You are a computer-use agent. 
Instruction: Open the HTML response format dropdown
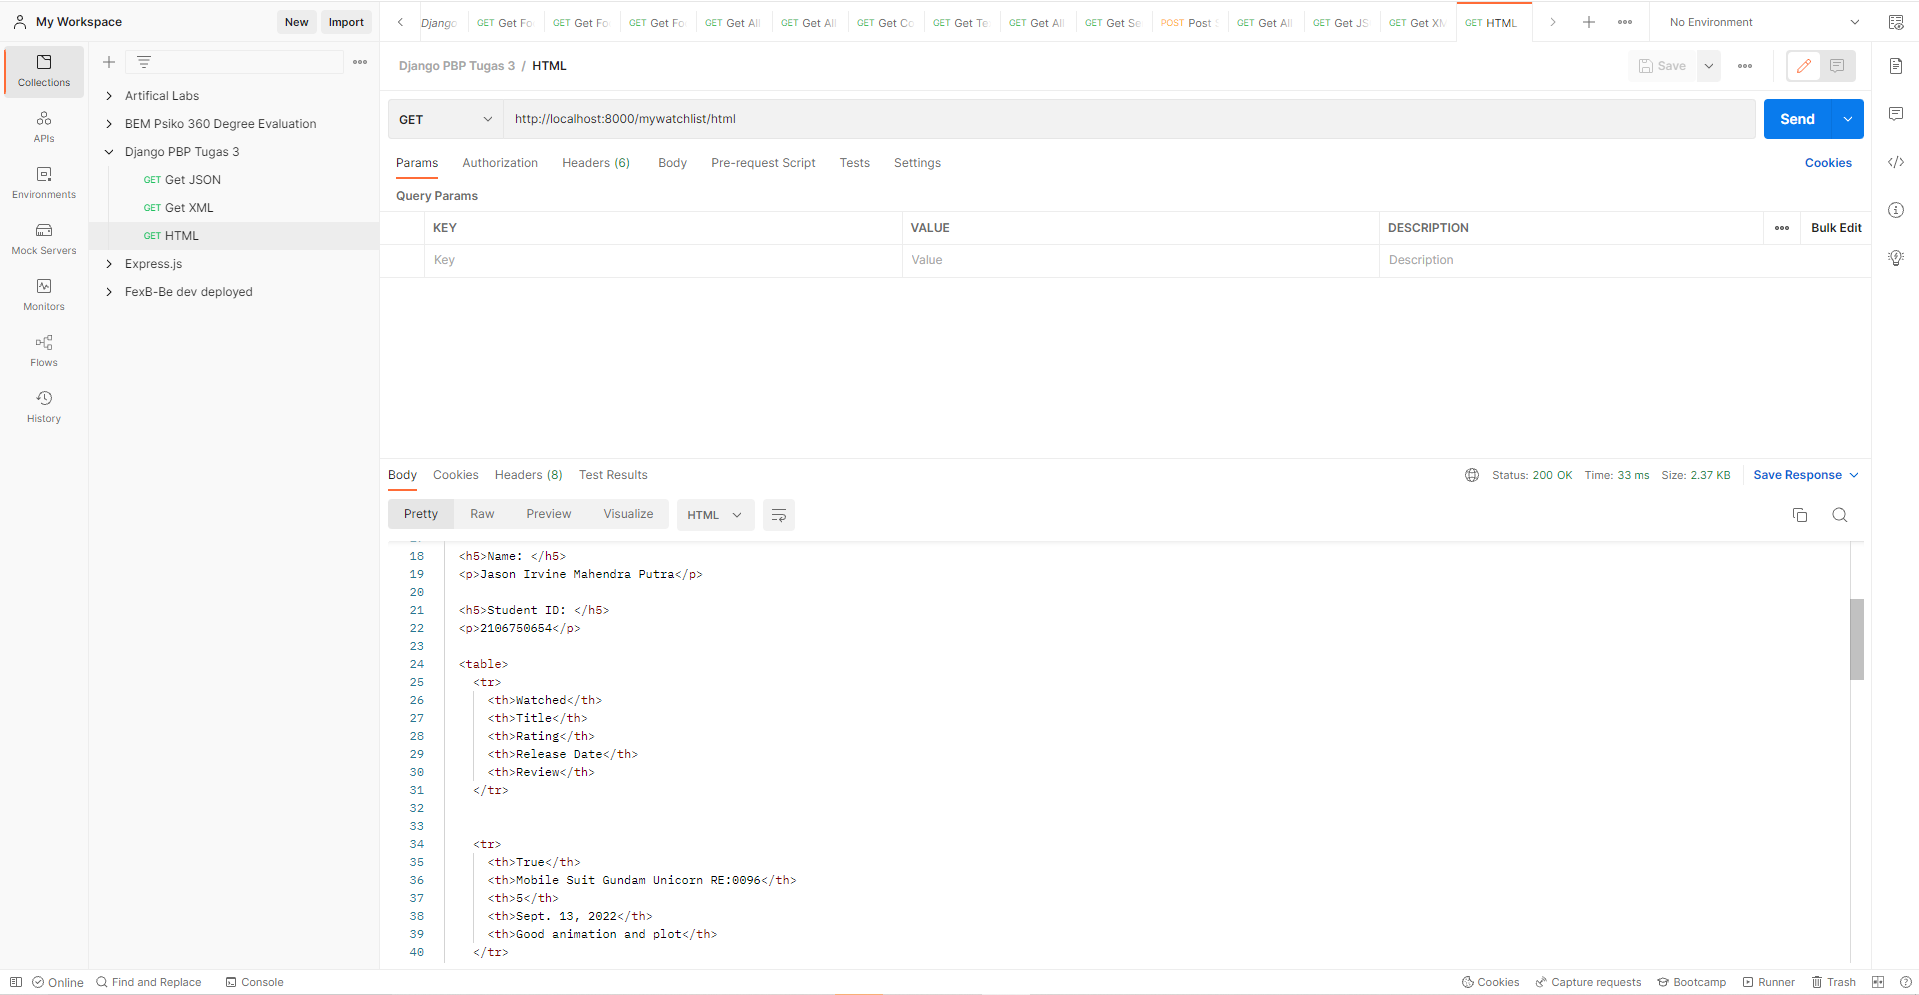pos(714,514)
